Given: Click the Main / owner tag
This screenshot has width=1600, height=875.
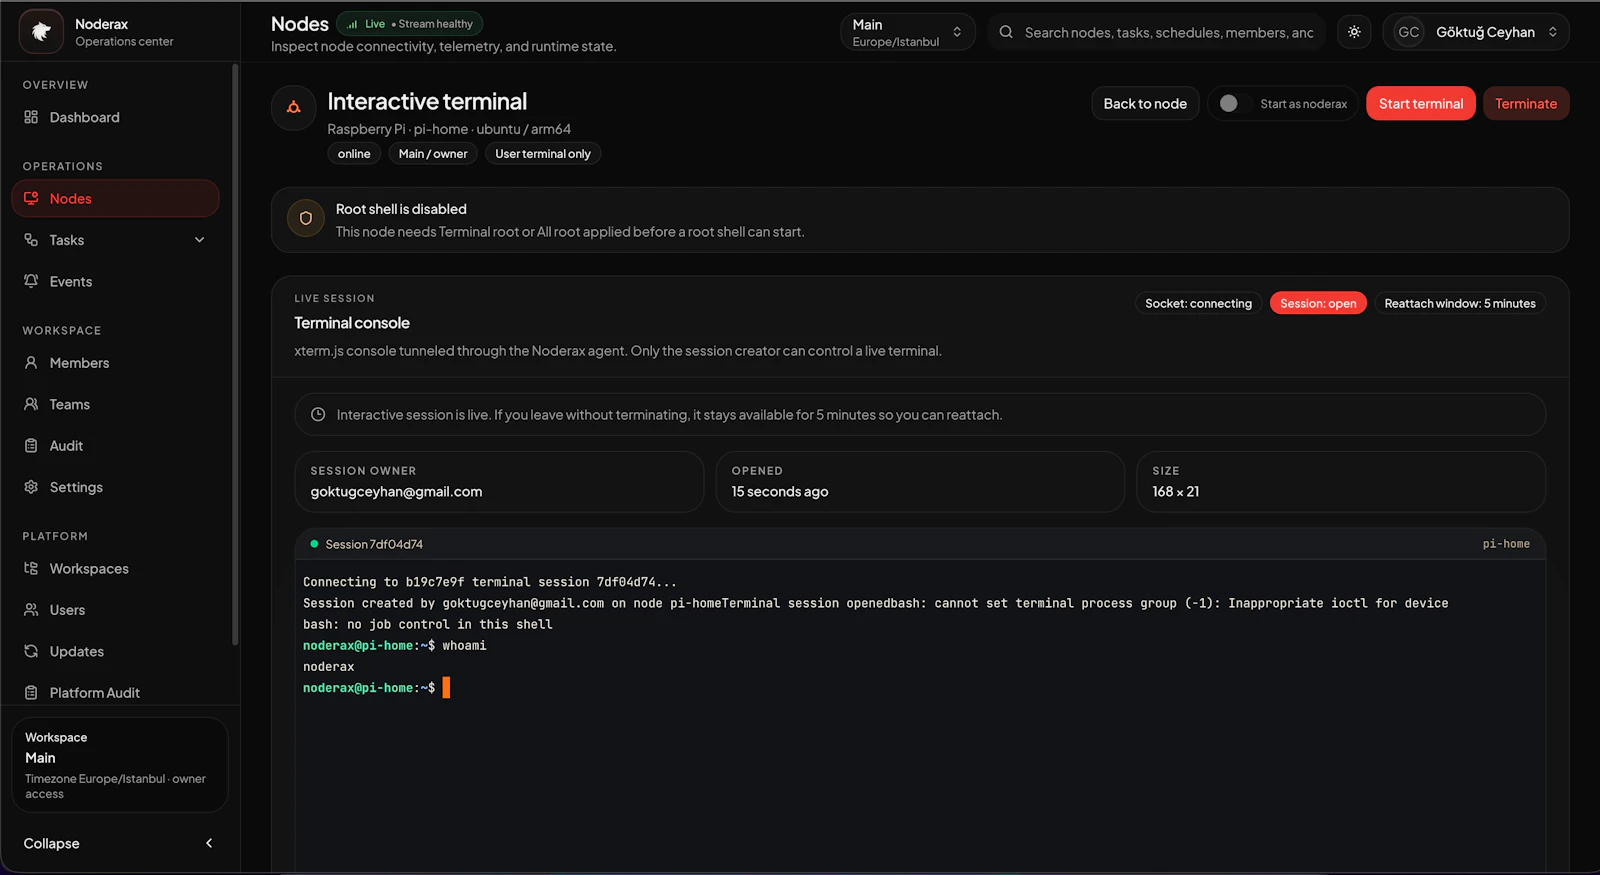Looking at the screenshot, I should pos(433,154).
